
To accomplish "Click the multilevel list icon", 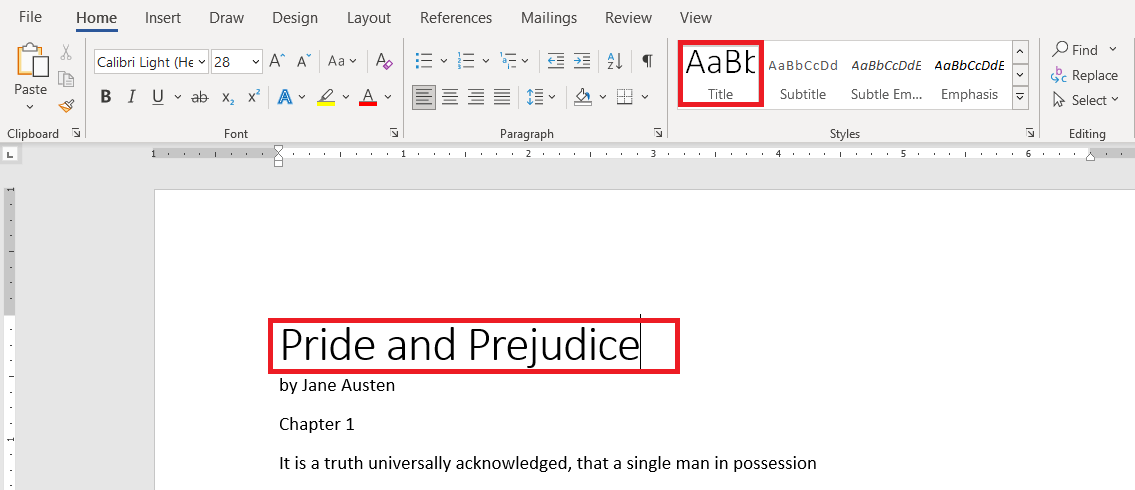I will coord(508,60).
